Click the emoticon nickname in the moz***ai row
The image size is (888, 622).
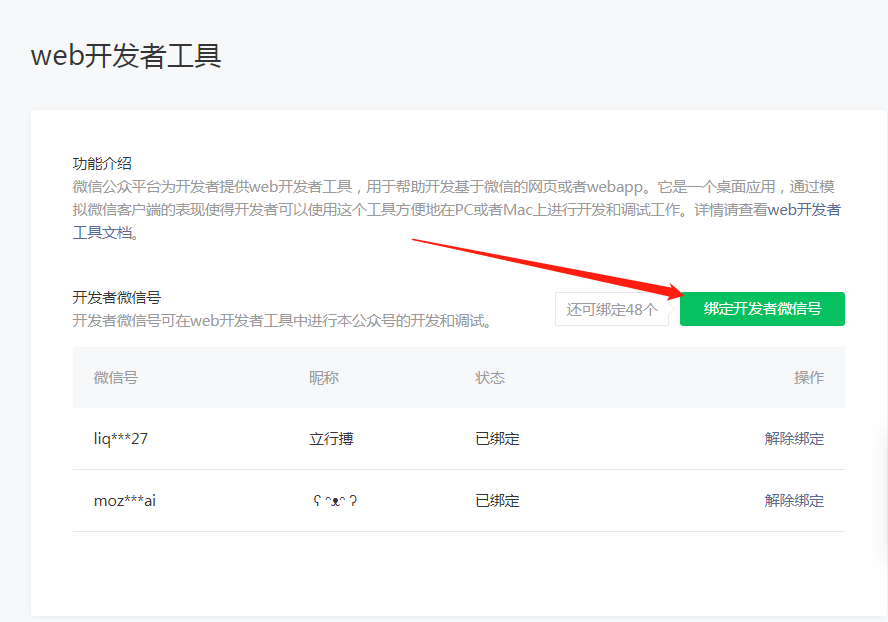click(334, 501)
